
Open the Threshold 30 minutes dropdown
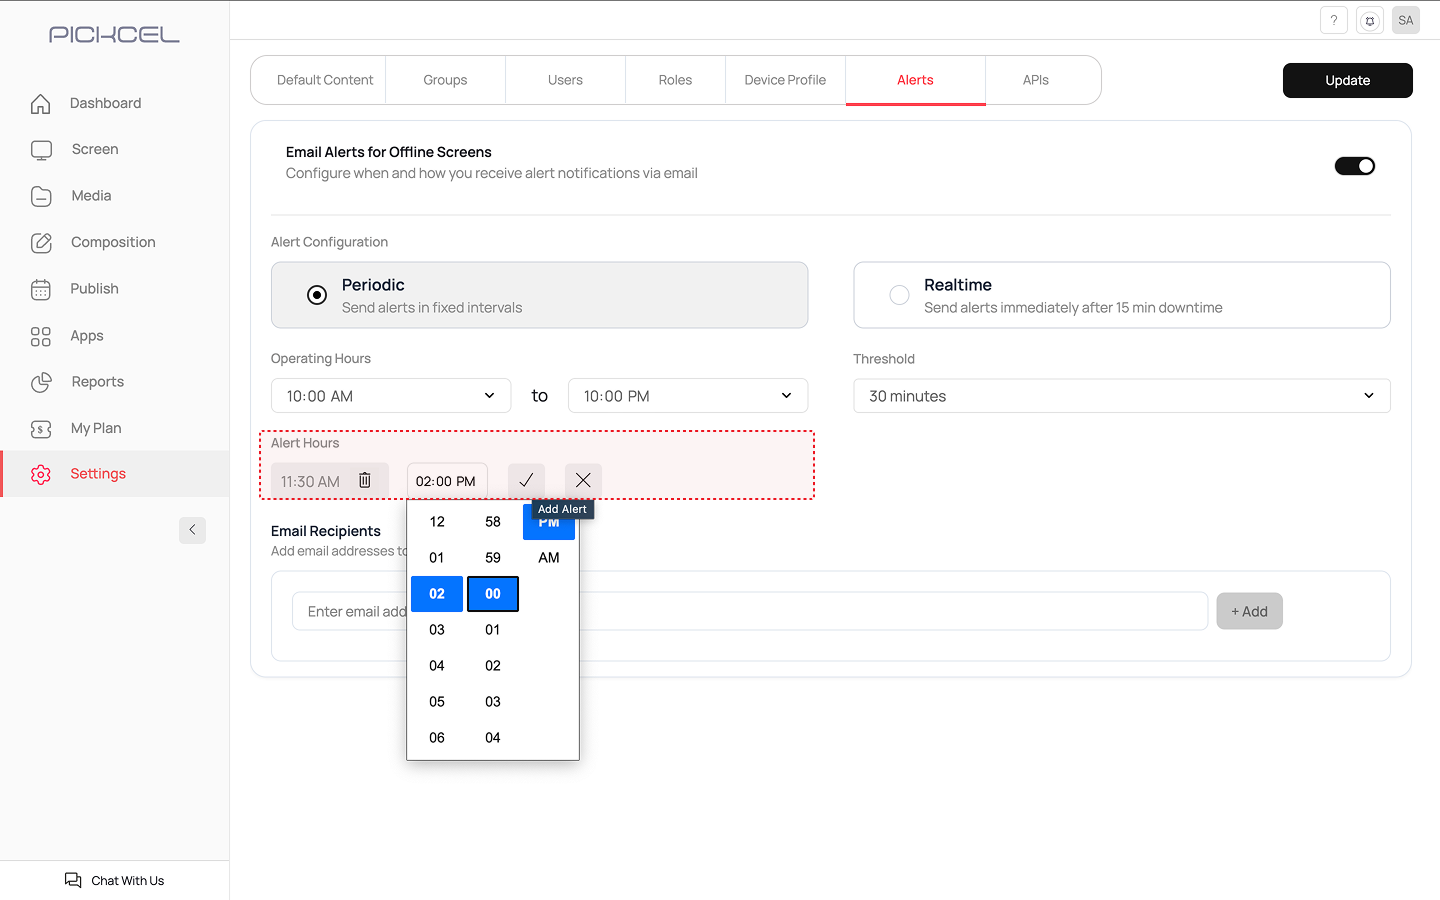coord(1121,396)
